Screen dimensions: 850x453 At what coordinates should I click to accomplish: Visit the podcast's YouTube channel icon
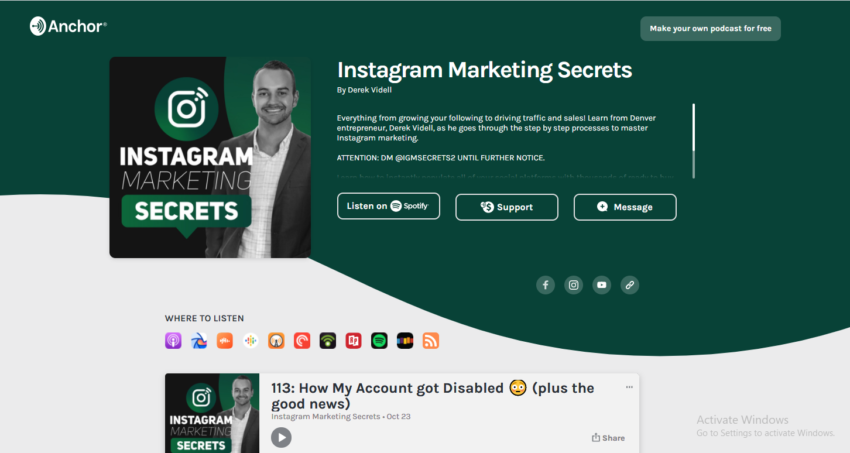[602, 285]
